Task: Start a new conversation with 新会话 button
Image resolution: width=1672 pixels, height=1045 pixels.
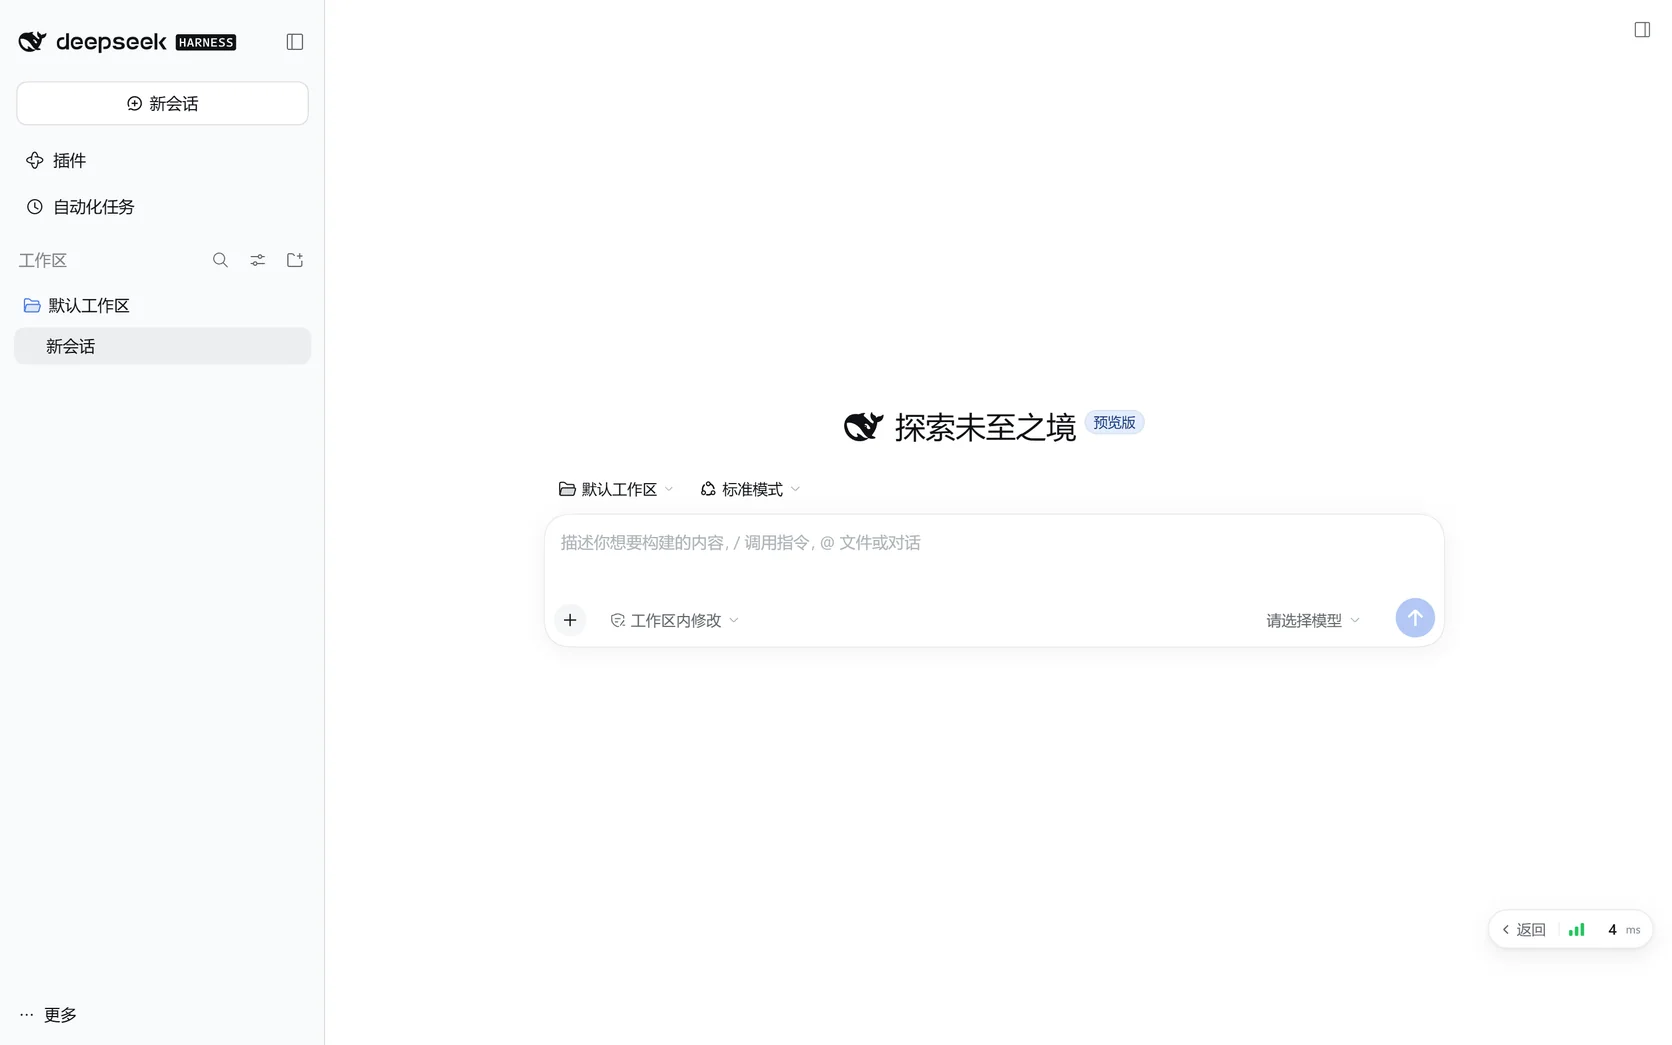Action: (x=162, y=104)
